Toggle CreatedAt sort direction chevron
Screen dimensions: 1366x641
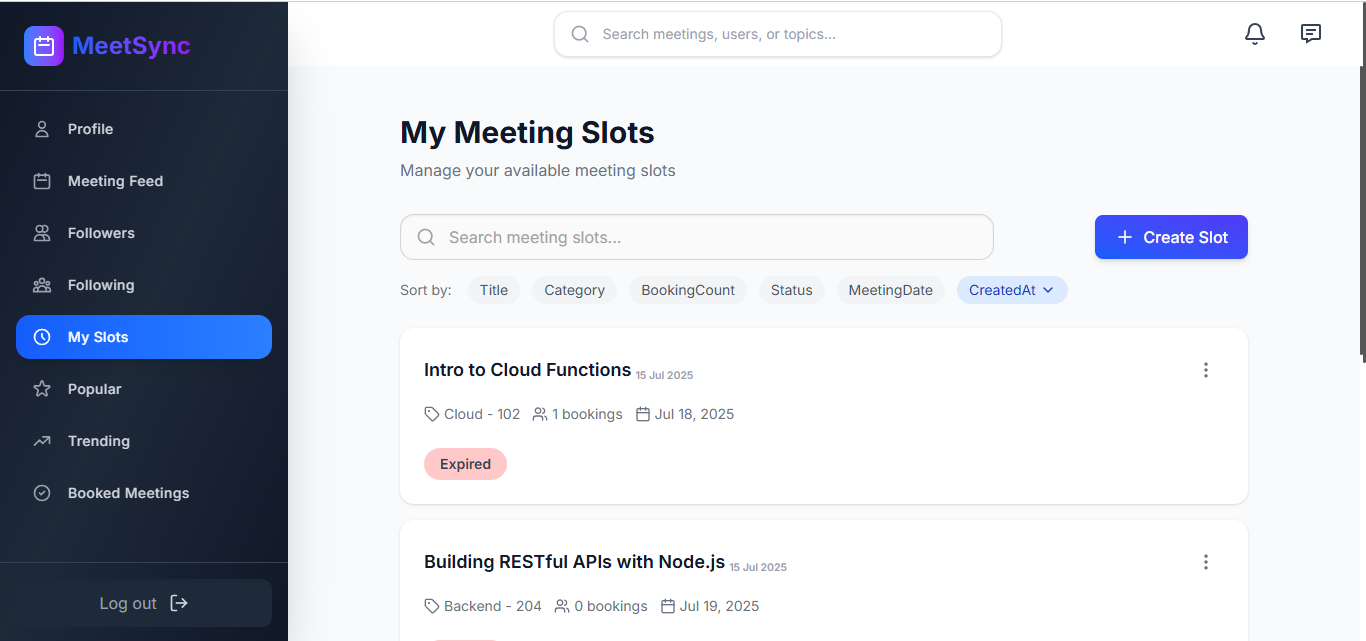[1048, 290]
